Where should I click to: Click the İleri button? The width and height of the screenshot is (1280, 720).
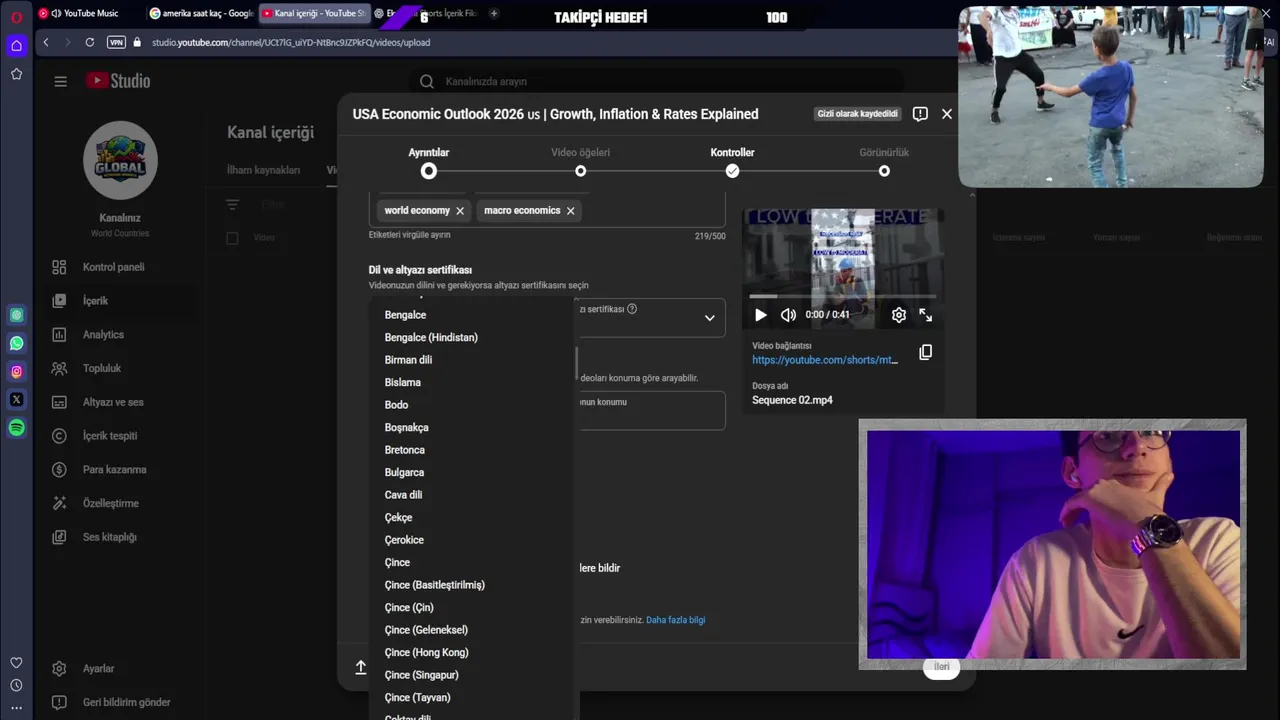[941, 667]
